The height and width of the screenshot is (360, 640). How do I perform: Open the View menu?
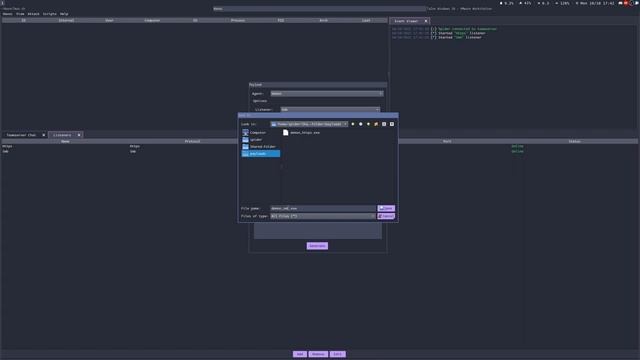click(x=20, y=14)
